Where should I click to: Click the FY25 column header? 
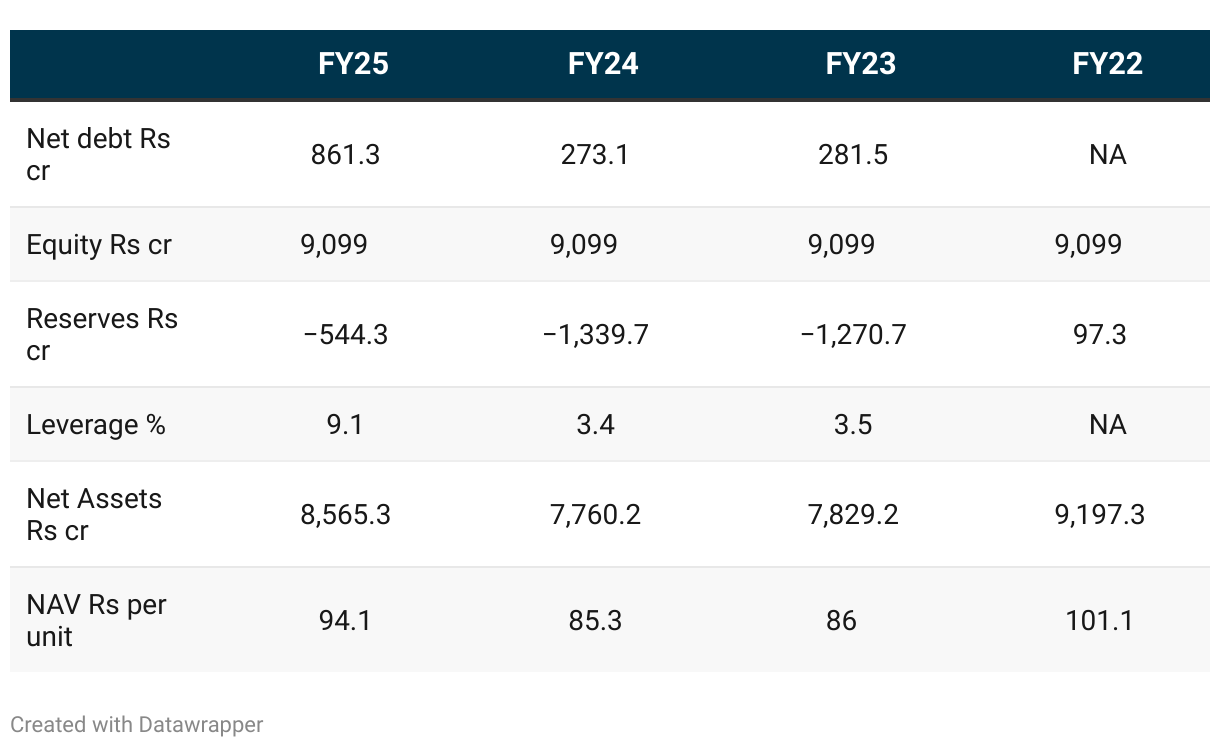point(353,64)
